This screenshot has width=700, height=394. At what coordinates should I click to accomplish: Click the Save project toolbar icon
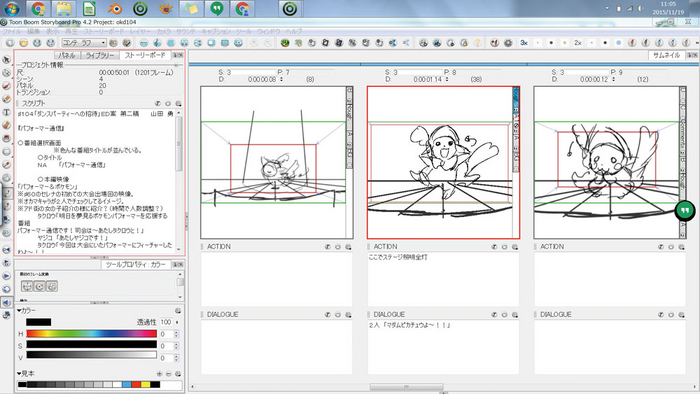click(x=37, y=43)
